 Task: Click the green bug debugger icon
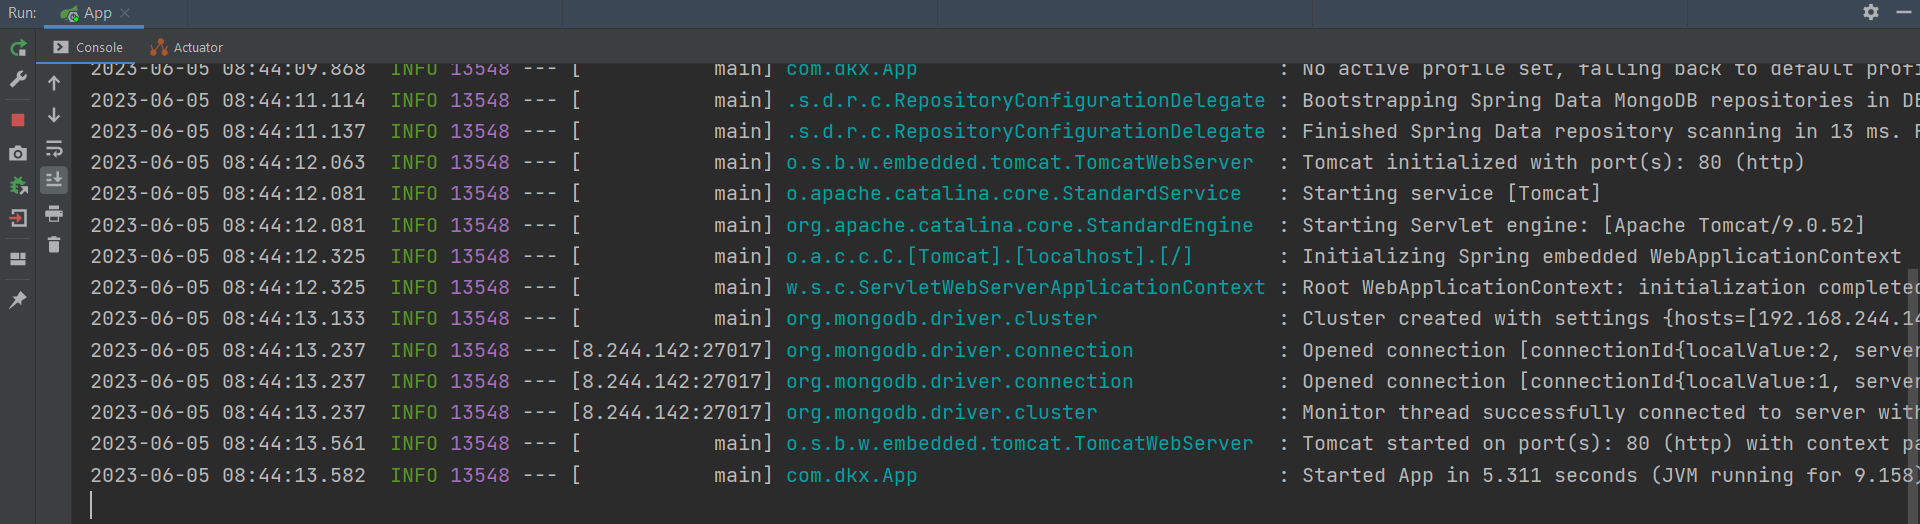pos(18,185)
